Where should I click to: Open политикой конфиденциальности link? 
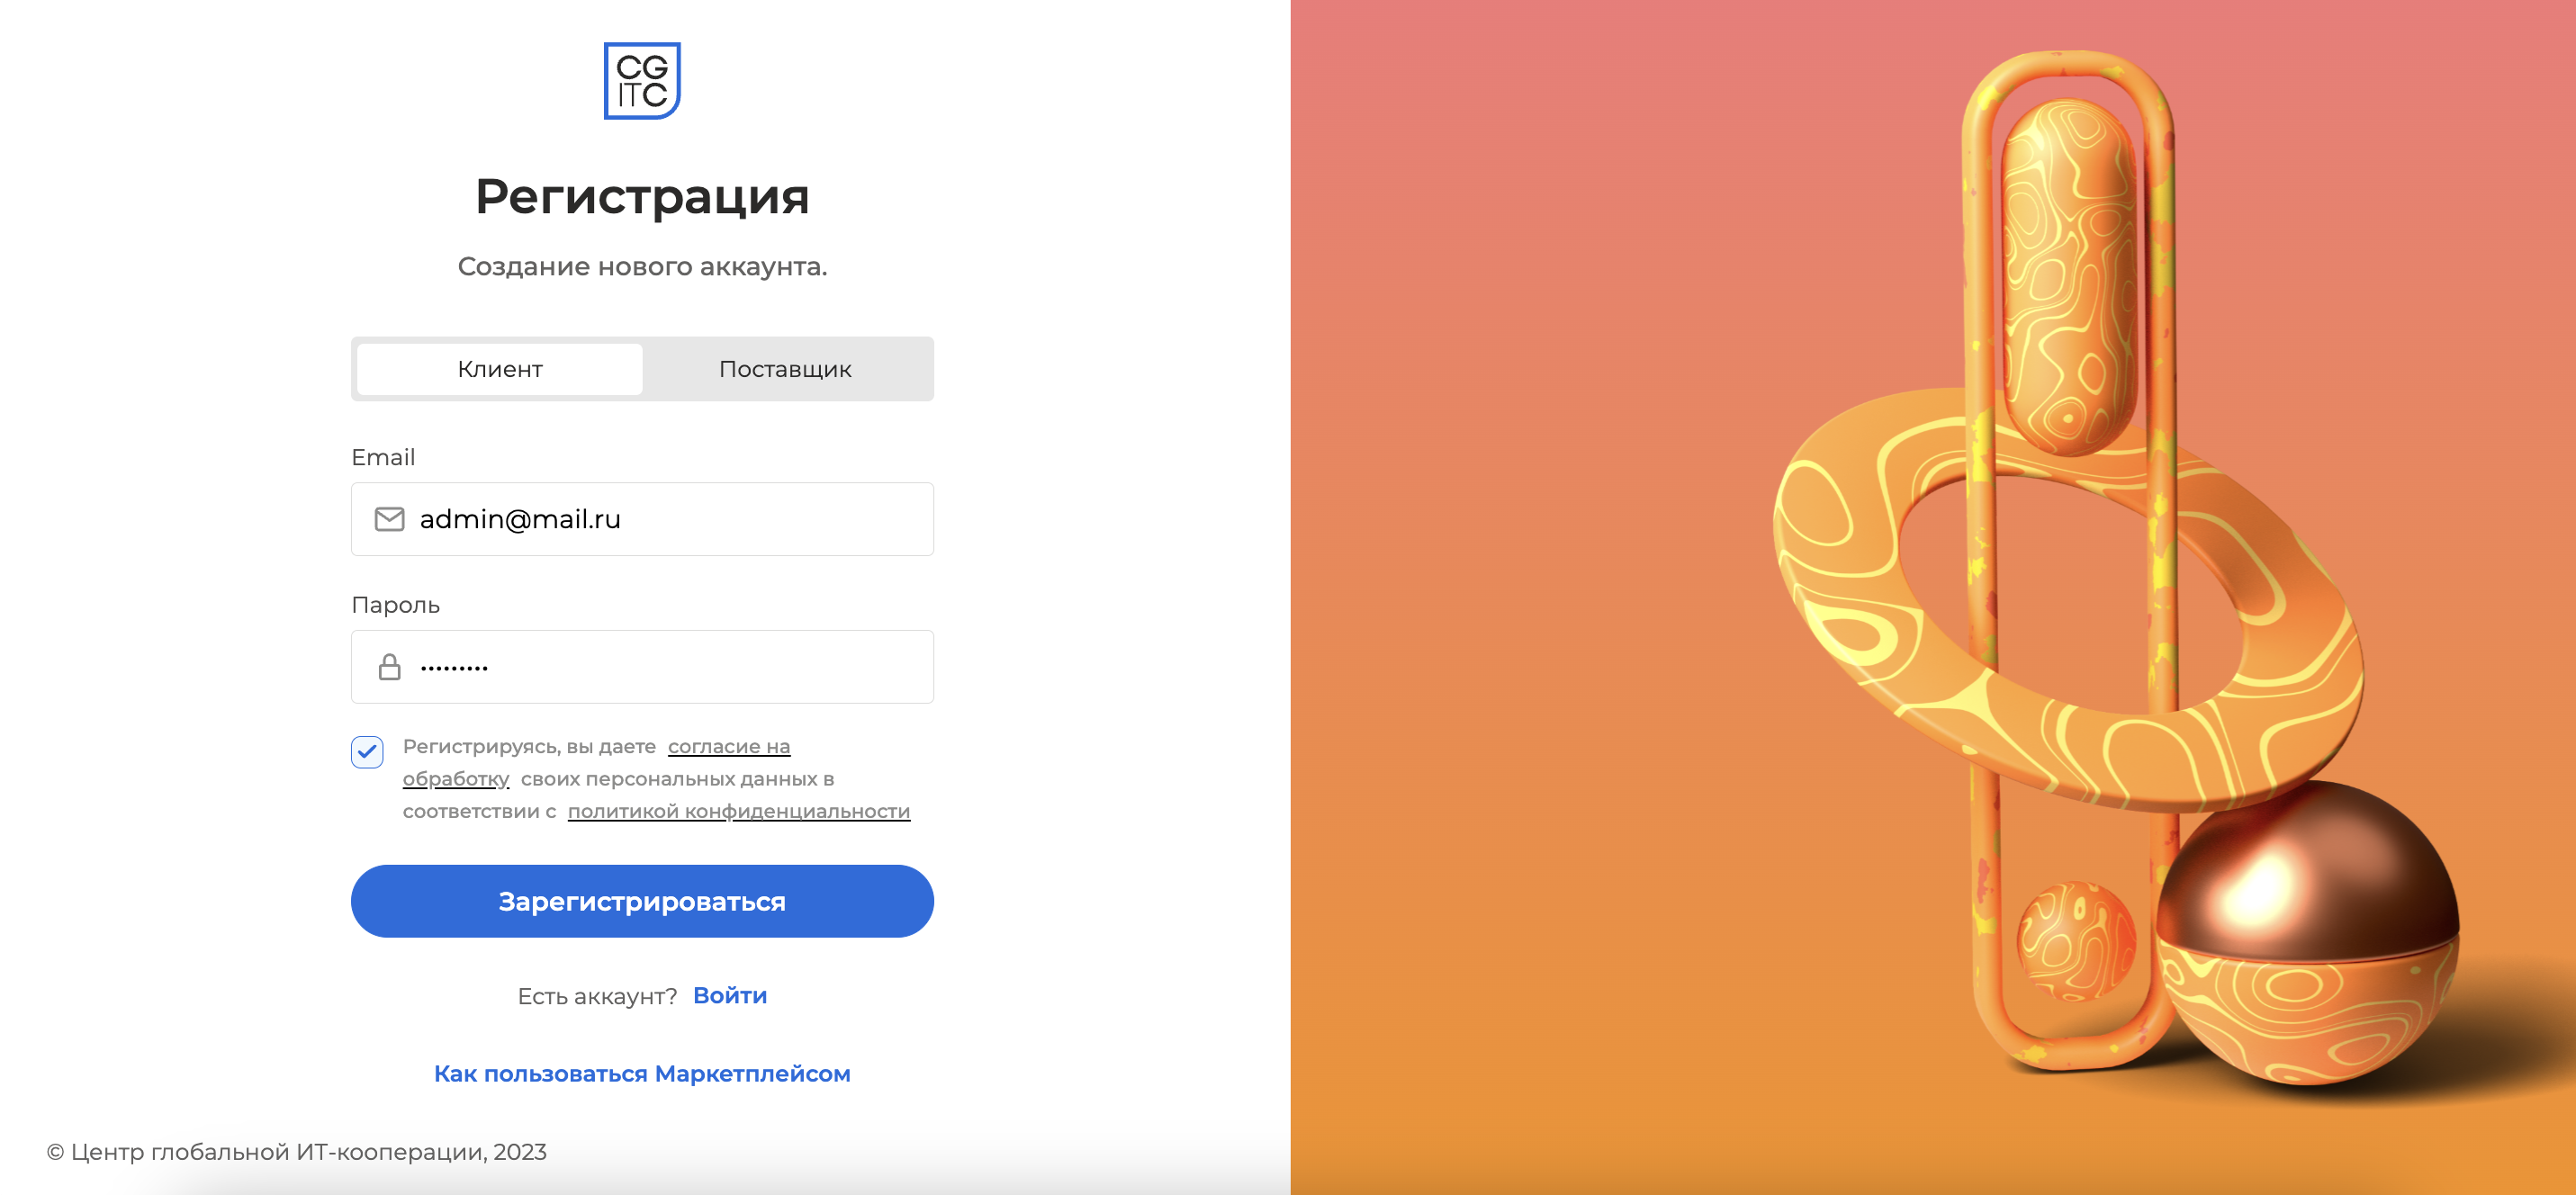(739, 812)
